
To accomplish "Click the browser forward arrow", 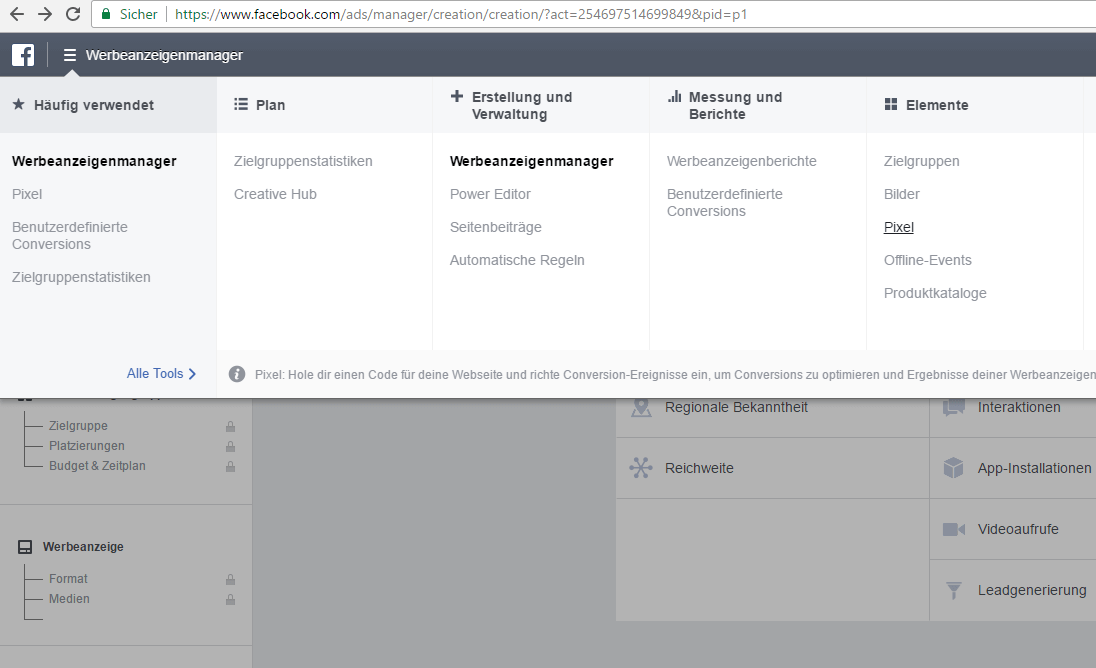I will pos(45,14).
